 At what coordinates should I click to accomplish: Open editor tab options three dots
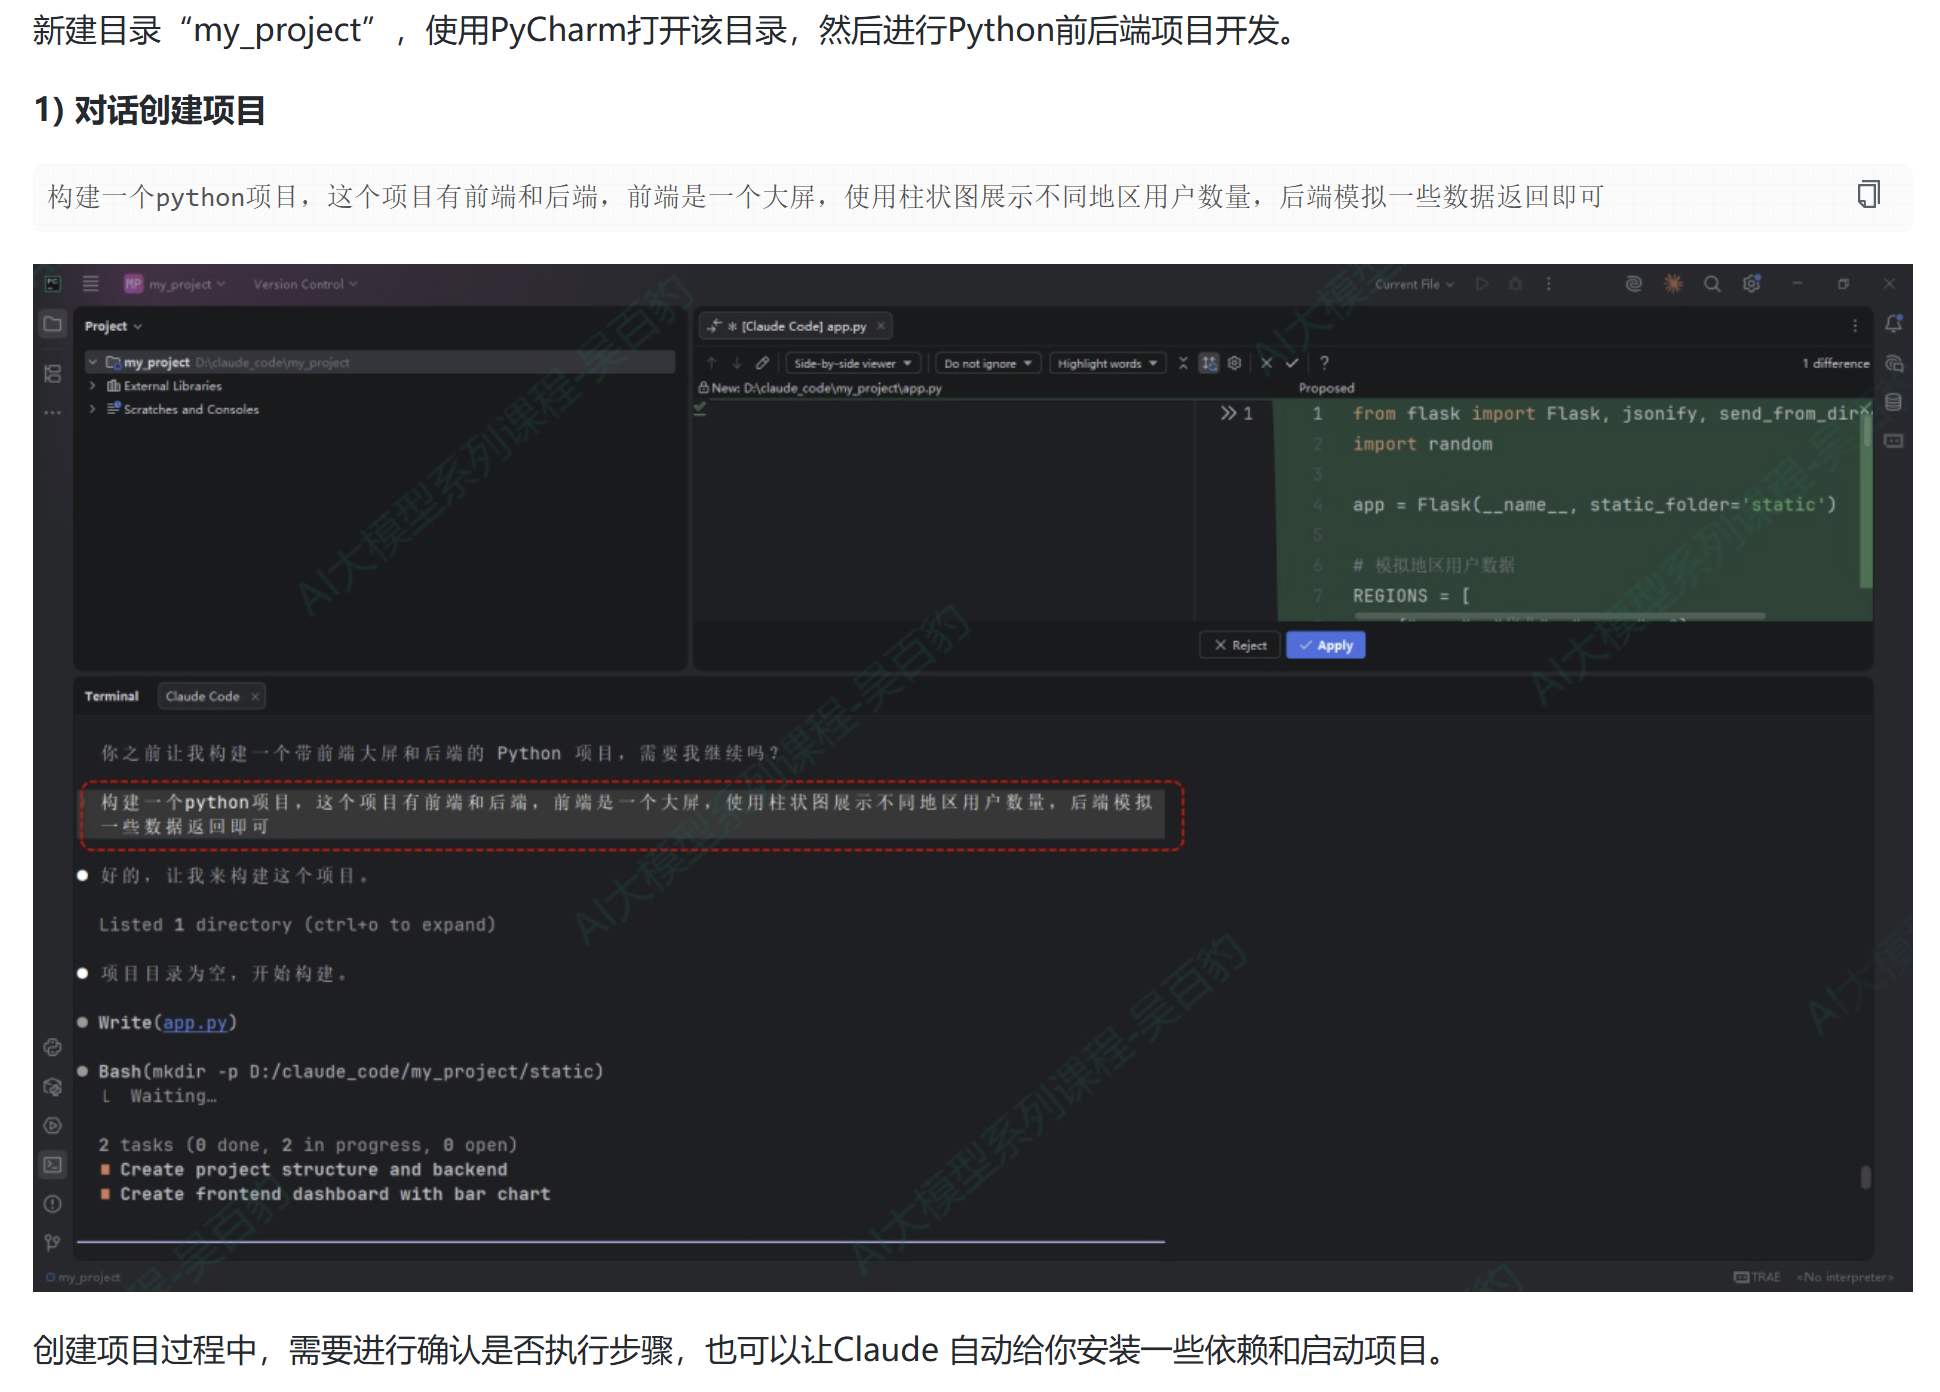pos(1855,326)
